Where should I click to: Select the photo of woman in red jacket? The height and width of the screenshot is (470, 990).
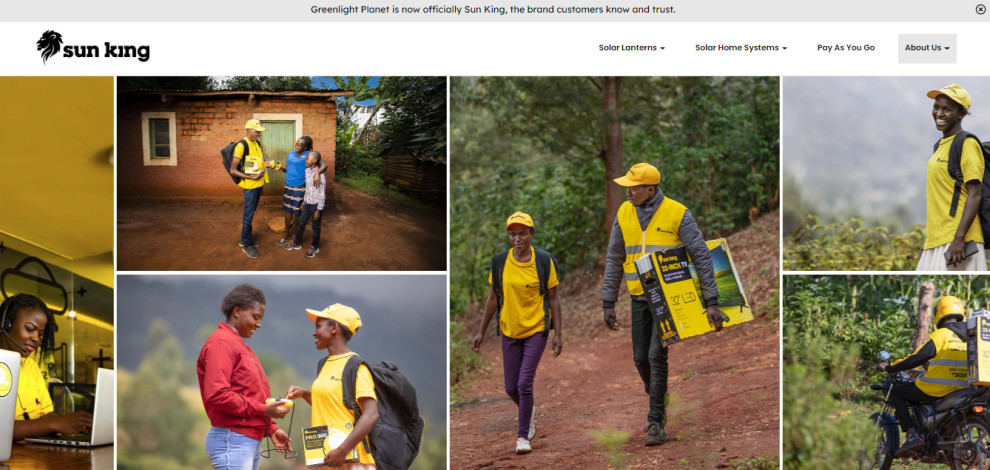[x=282, y=372]
